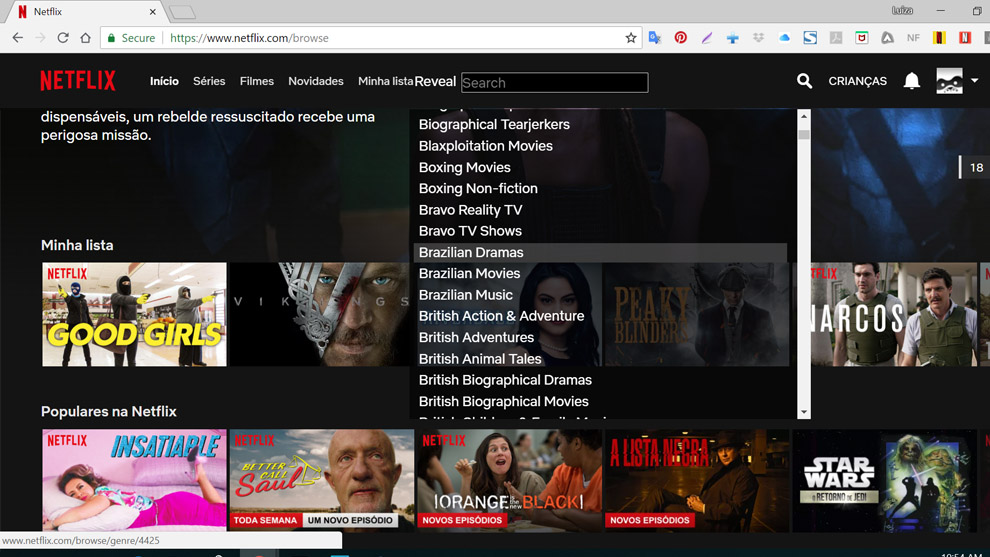Open the A Lista Negra thumbnail

pyautogui.click(x=697, y=481)
